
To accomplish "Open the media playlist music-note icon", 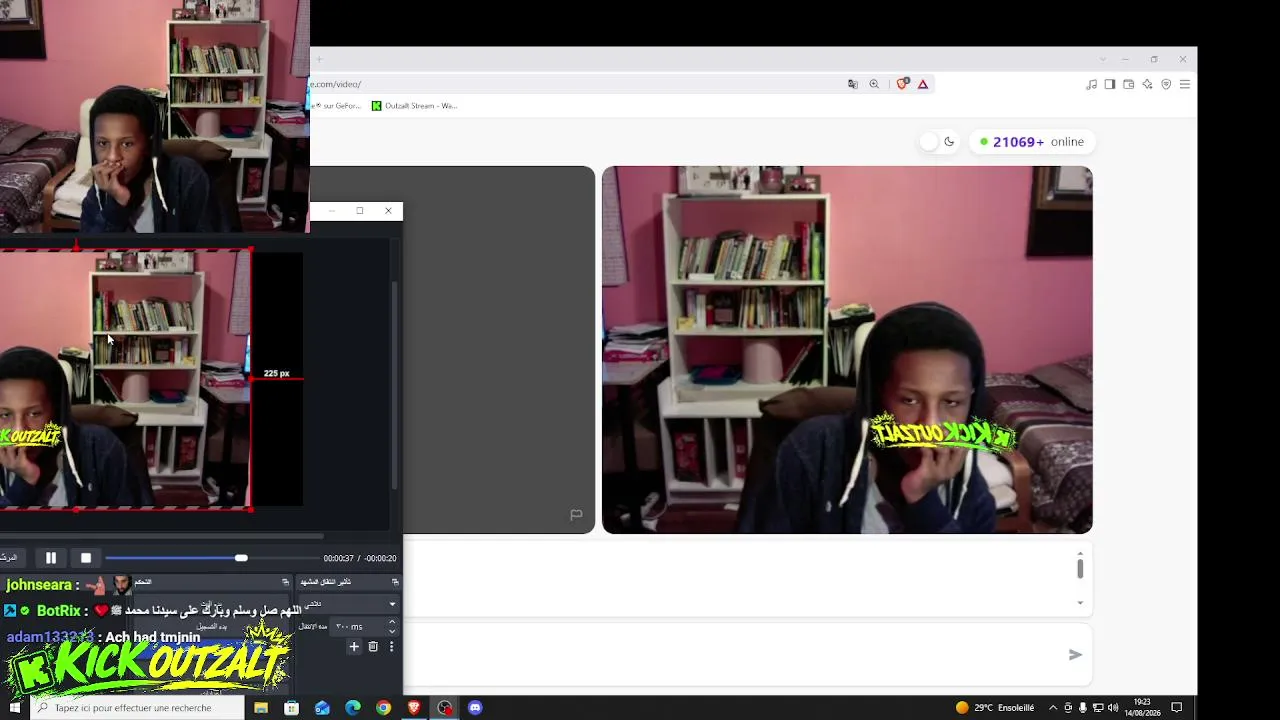I will coord(1091,85).
